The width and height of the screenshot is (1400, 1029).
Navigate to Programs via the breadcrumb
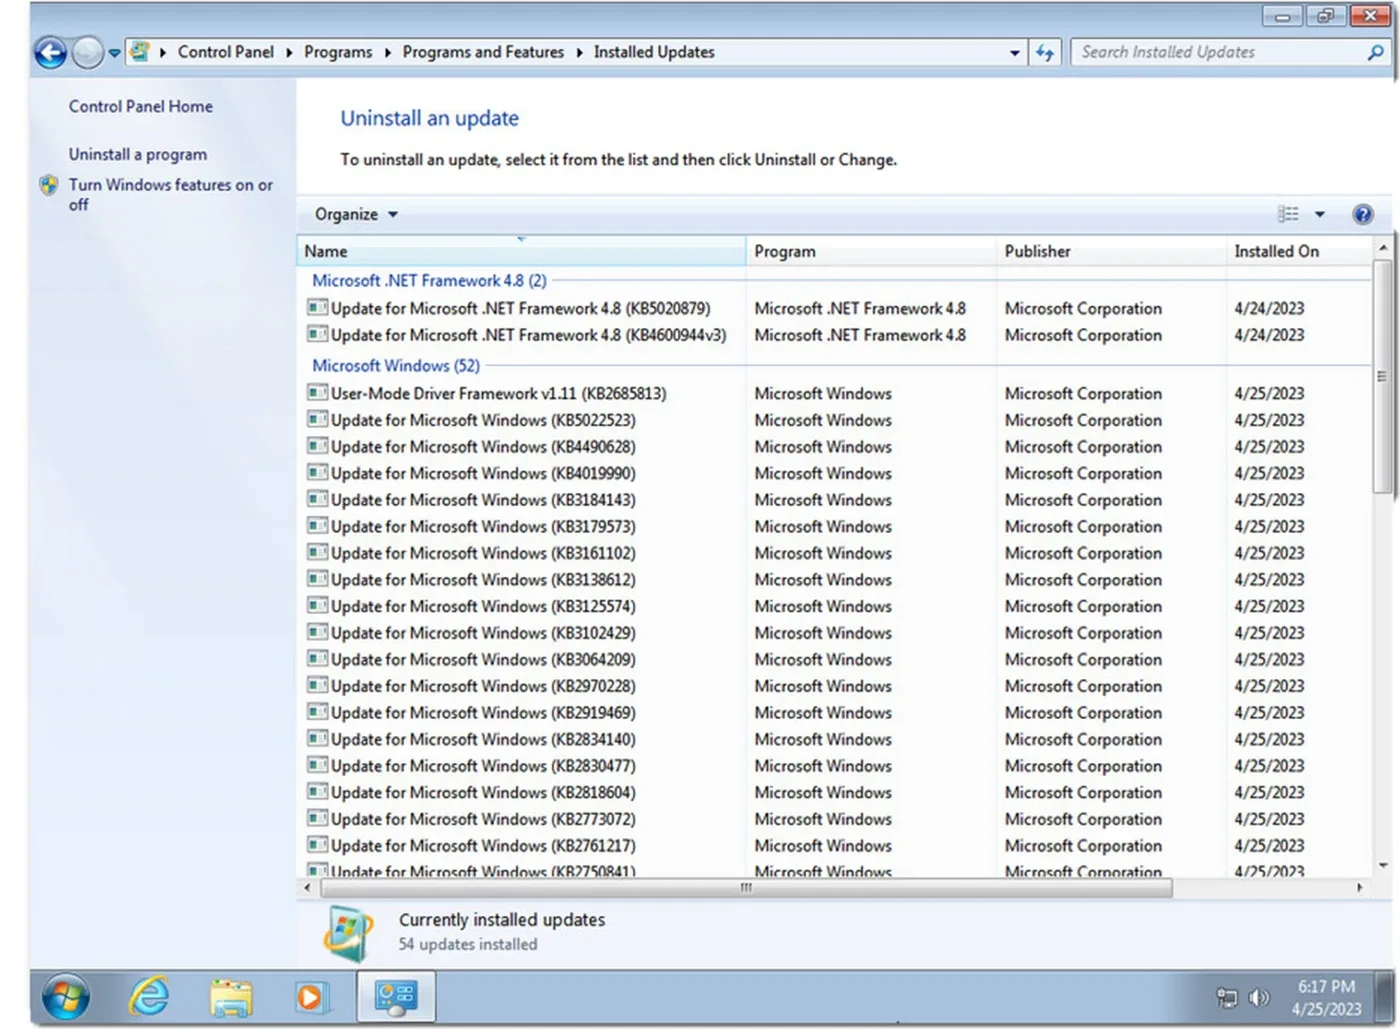pos(338,52)
